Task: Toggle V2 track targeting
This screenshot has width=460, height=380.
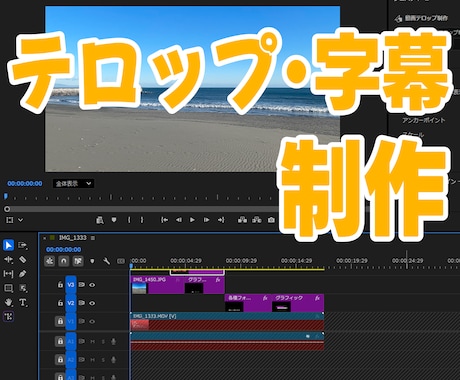Action: [71, 303]
